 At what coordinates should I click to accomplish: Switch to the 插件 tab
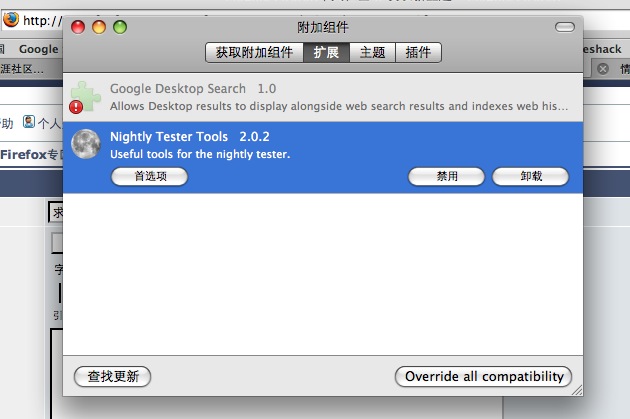418,53
